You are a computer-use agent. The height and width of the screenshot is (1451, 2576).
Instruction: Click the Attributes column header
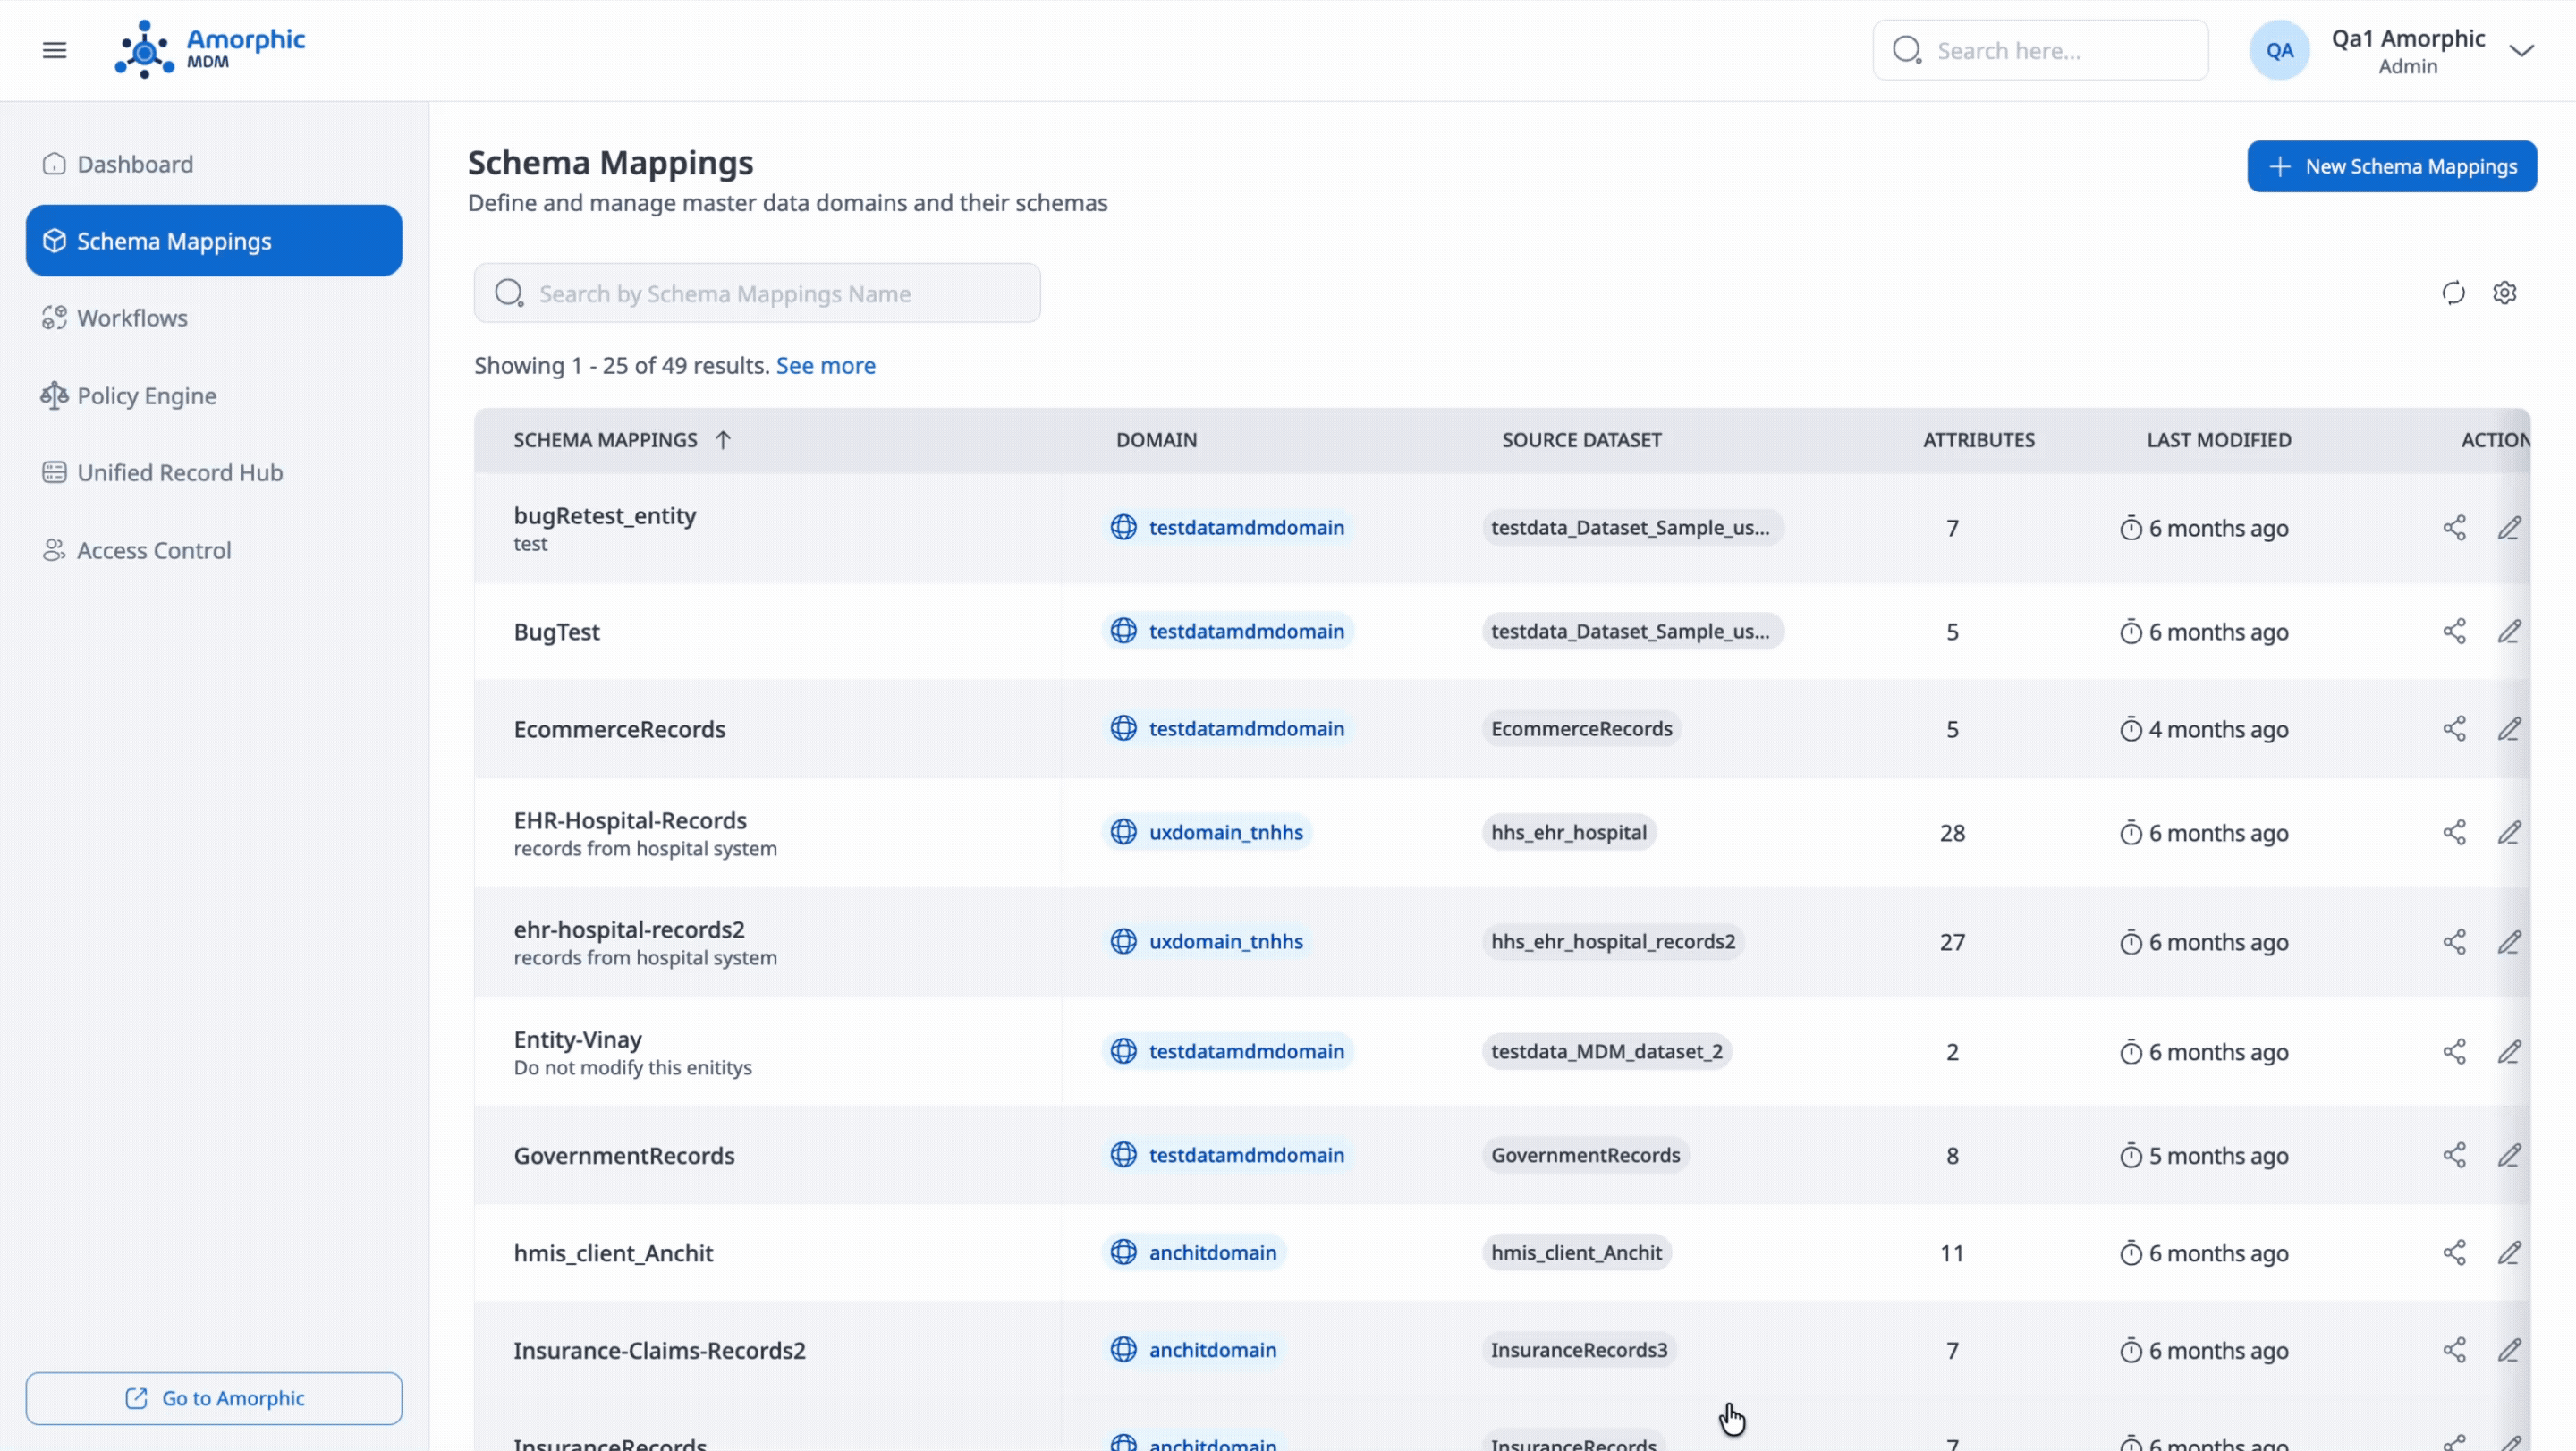pos(1978,440)
